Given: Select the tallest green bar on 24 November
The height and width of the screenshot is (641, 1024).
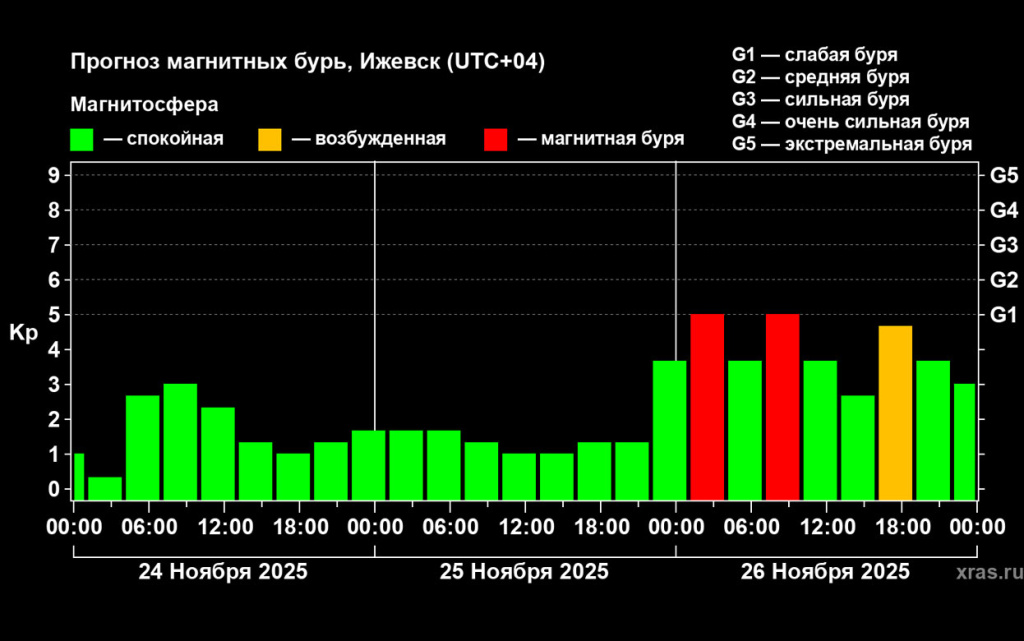Looking at the screenshot, I should (x=180, y=441).
